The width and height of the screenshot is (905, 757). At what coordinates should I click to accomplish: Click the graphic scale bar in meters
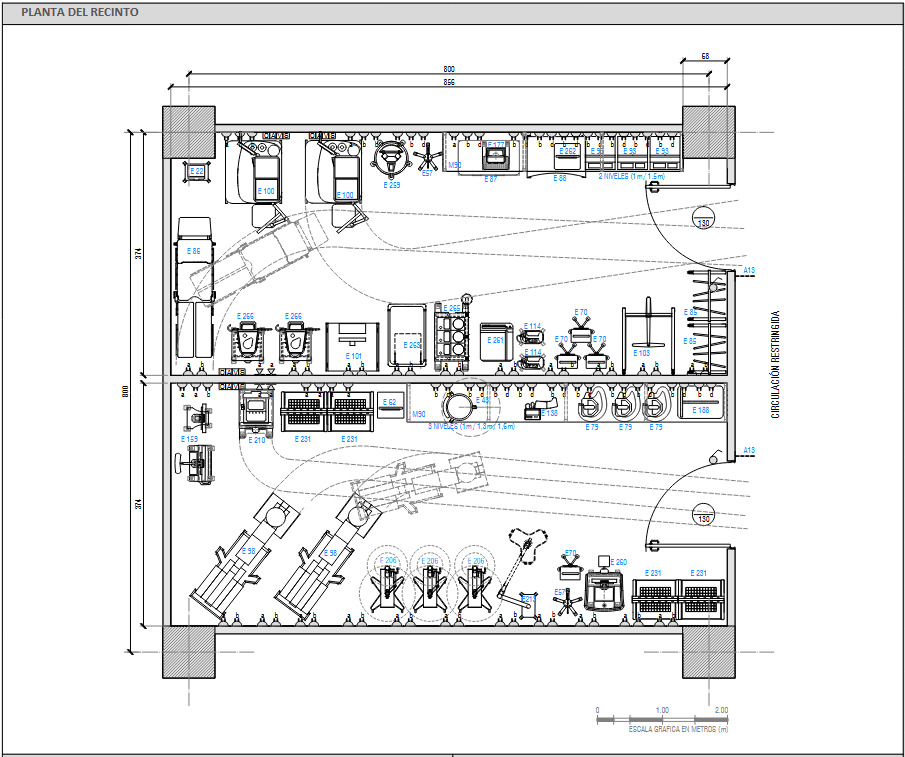[660, 719]
